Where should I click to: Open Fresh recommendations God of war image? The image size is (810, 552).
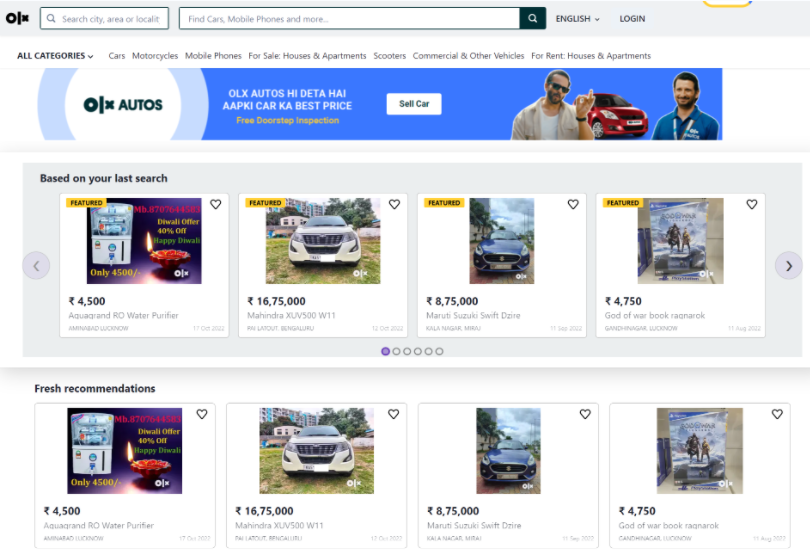(x=699, y=451)
